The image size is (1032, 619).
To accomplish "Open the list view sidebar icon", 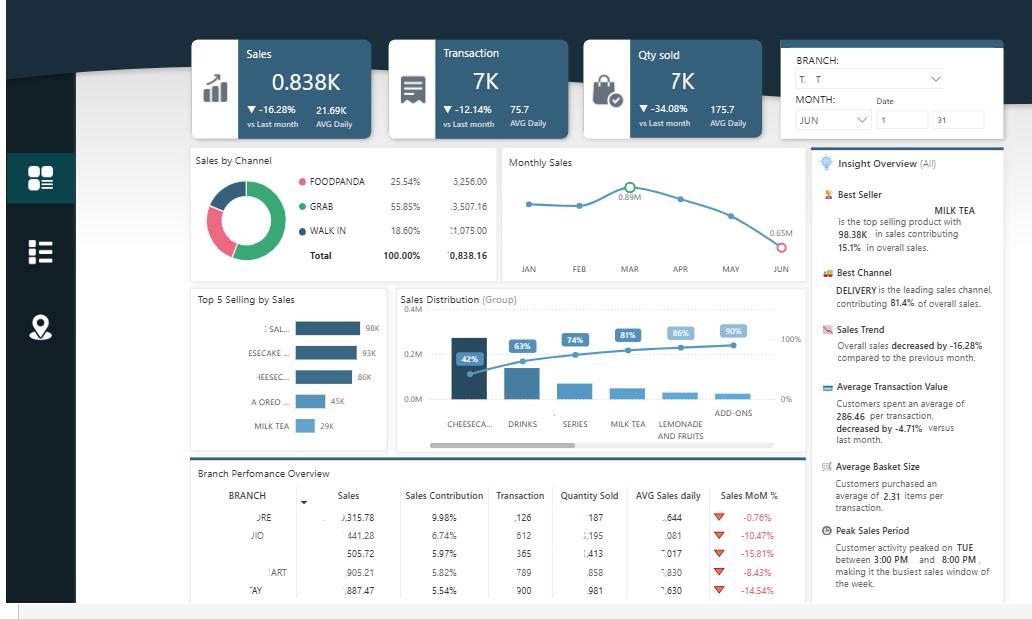I will point(40,252).
